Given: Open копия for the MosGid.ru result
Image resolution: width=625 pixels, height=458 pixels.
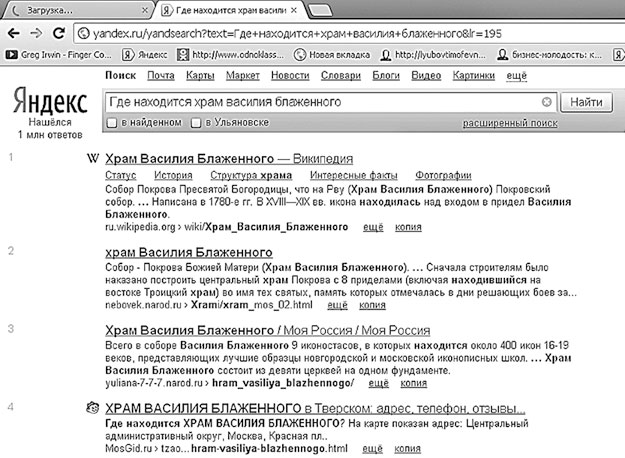Looking at the screenshot, I should (x=407, y=448).
